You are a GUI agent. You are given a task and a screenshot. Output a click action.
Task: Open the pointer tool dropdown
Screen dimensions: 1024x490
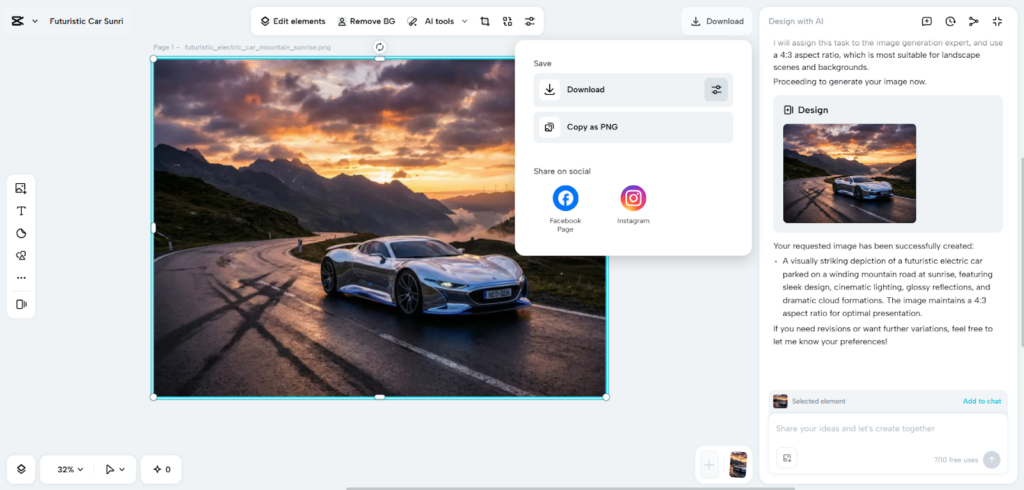click(117, 469)
